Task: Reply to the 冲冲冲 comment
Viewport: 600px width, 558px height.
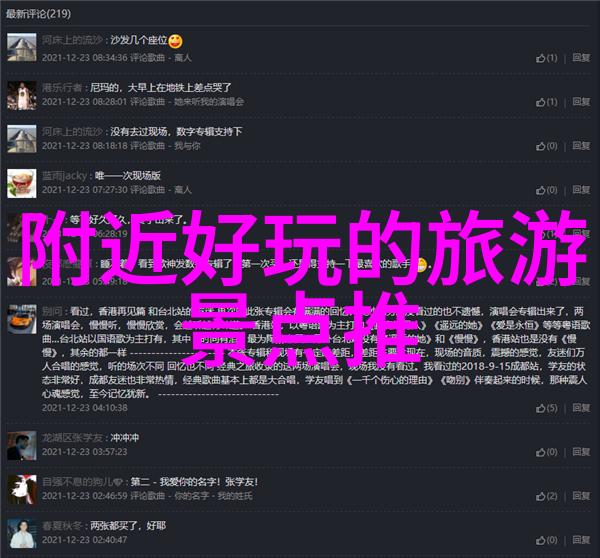Action: pyautogui.click(x=581, y=452)
